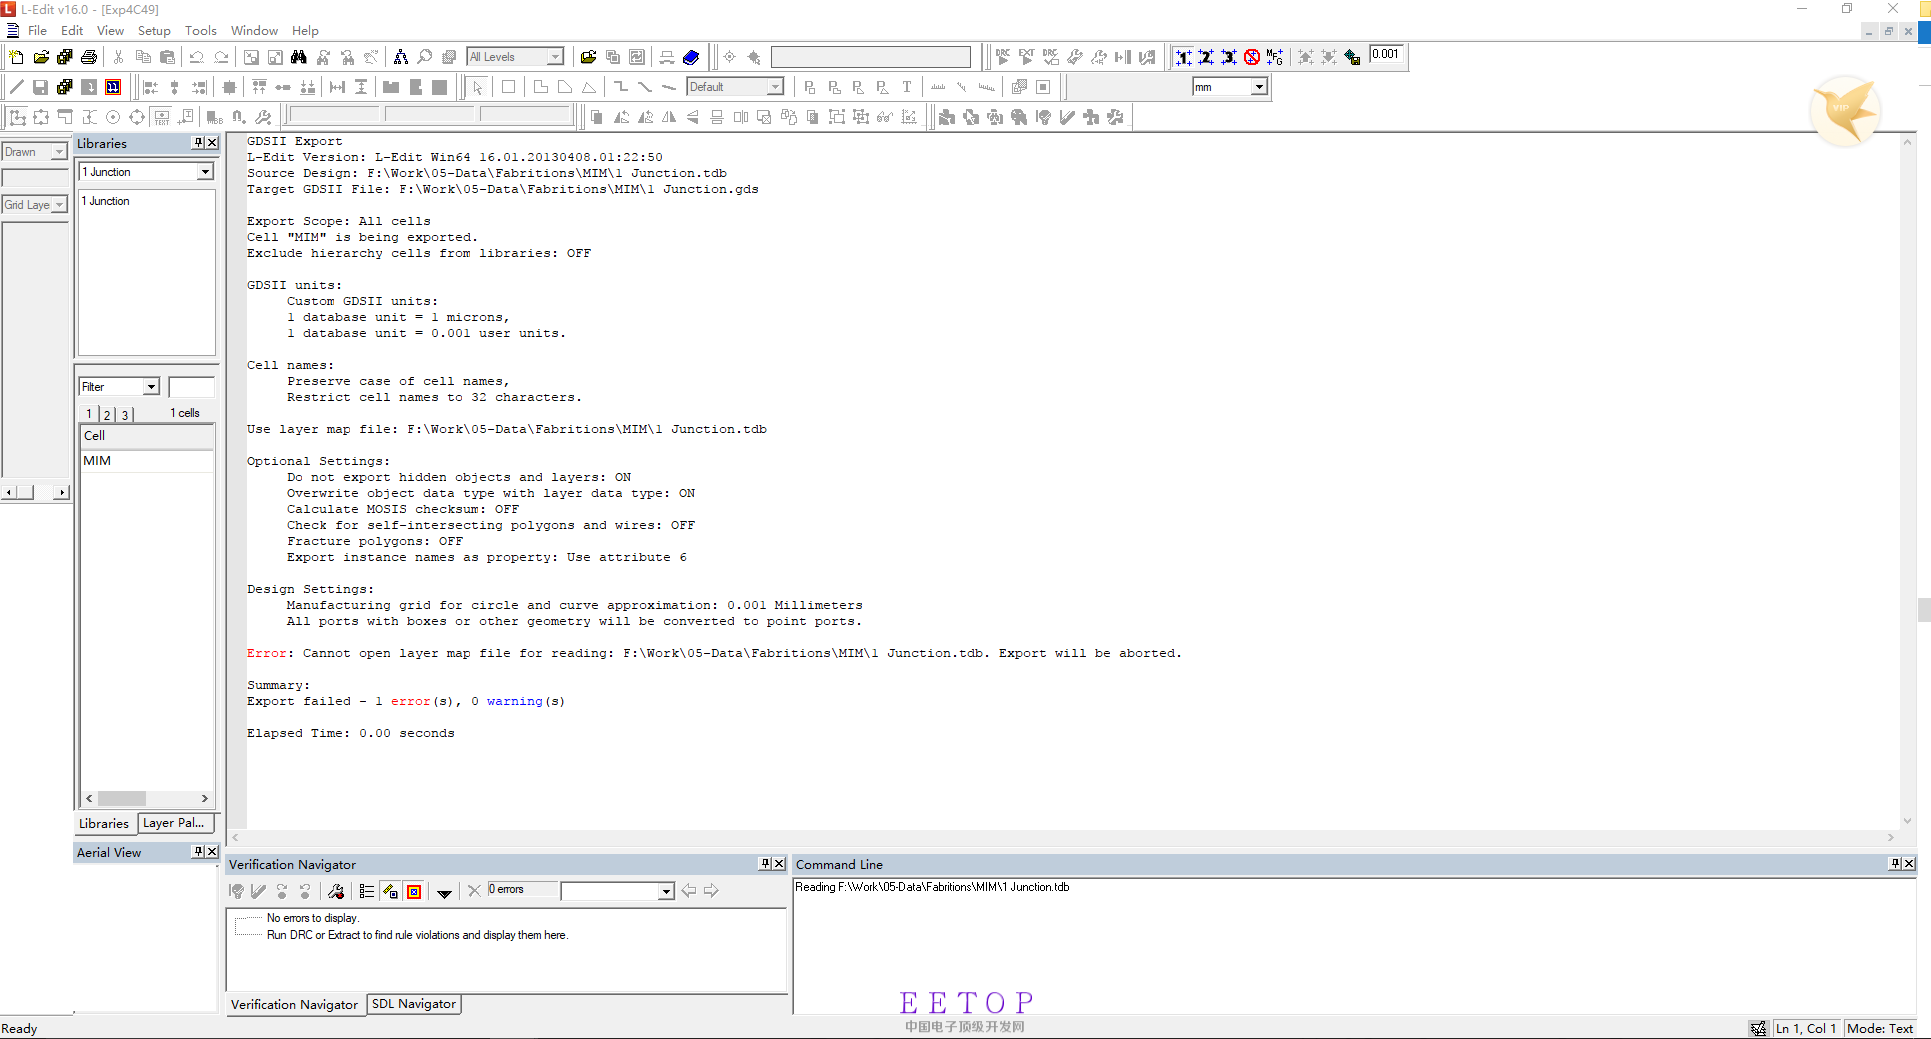Open the design hierarchy tree icon
Viewport: 1931px width, 1039px height.
pos(400,57)
